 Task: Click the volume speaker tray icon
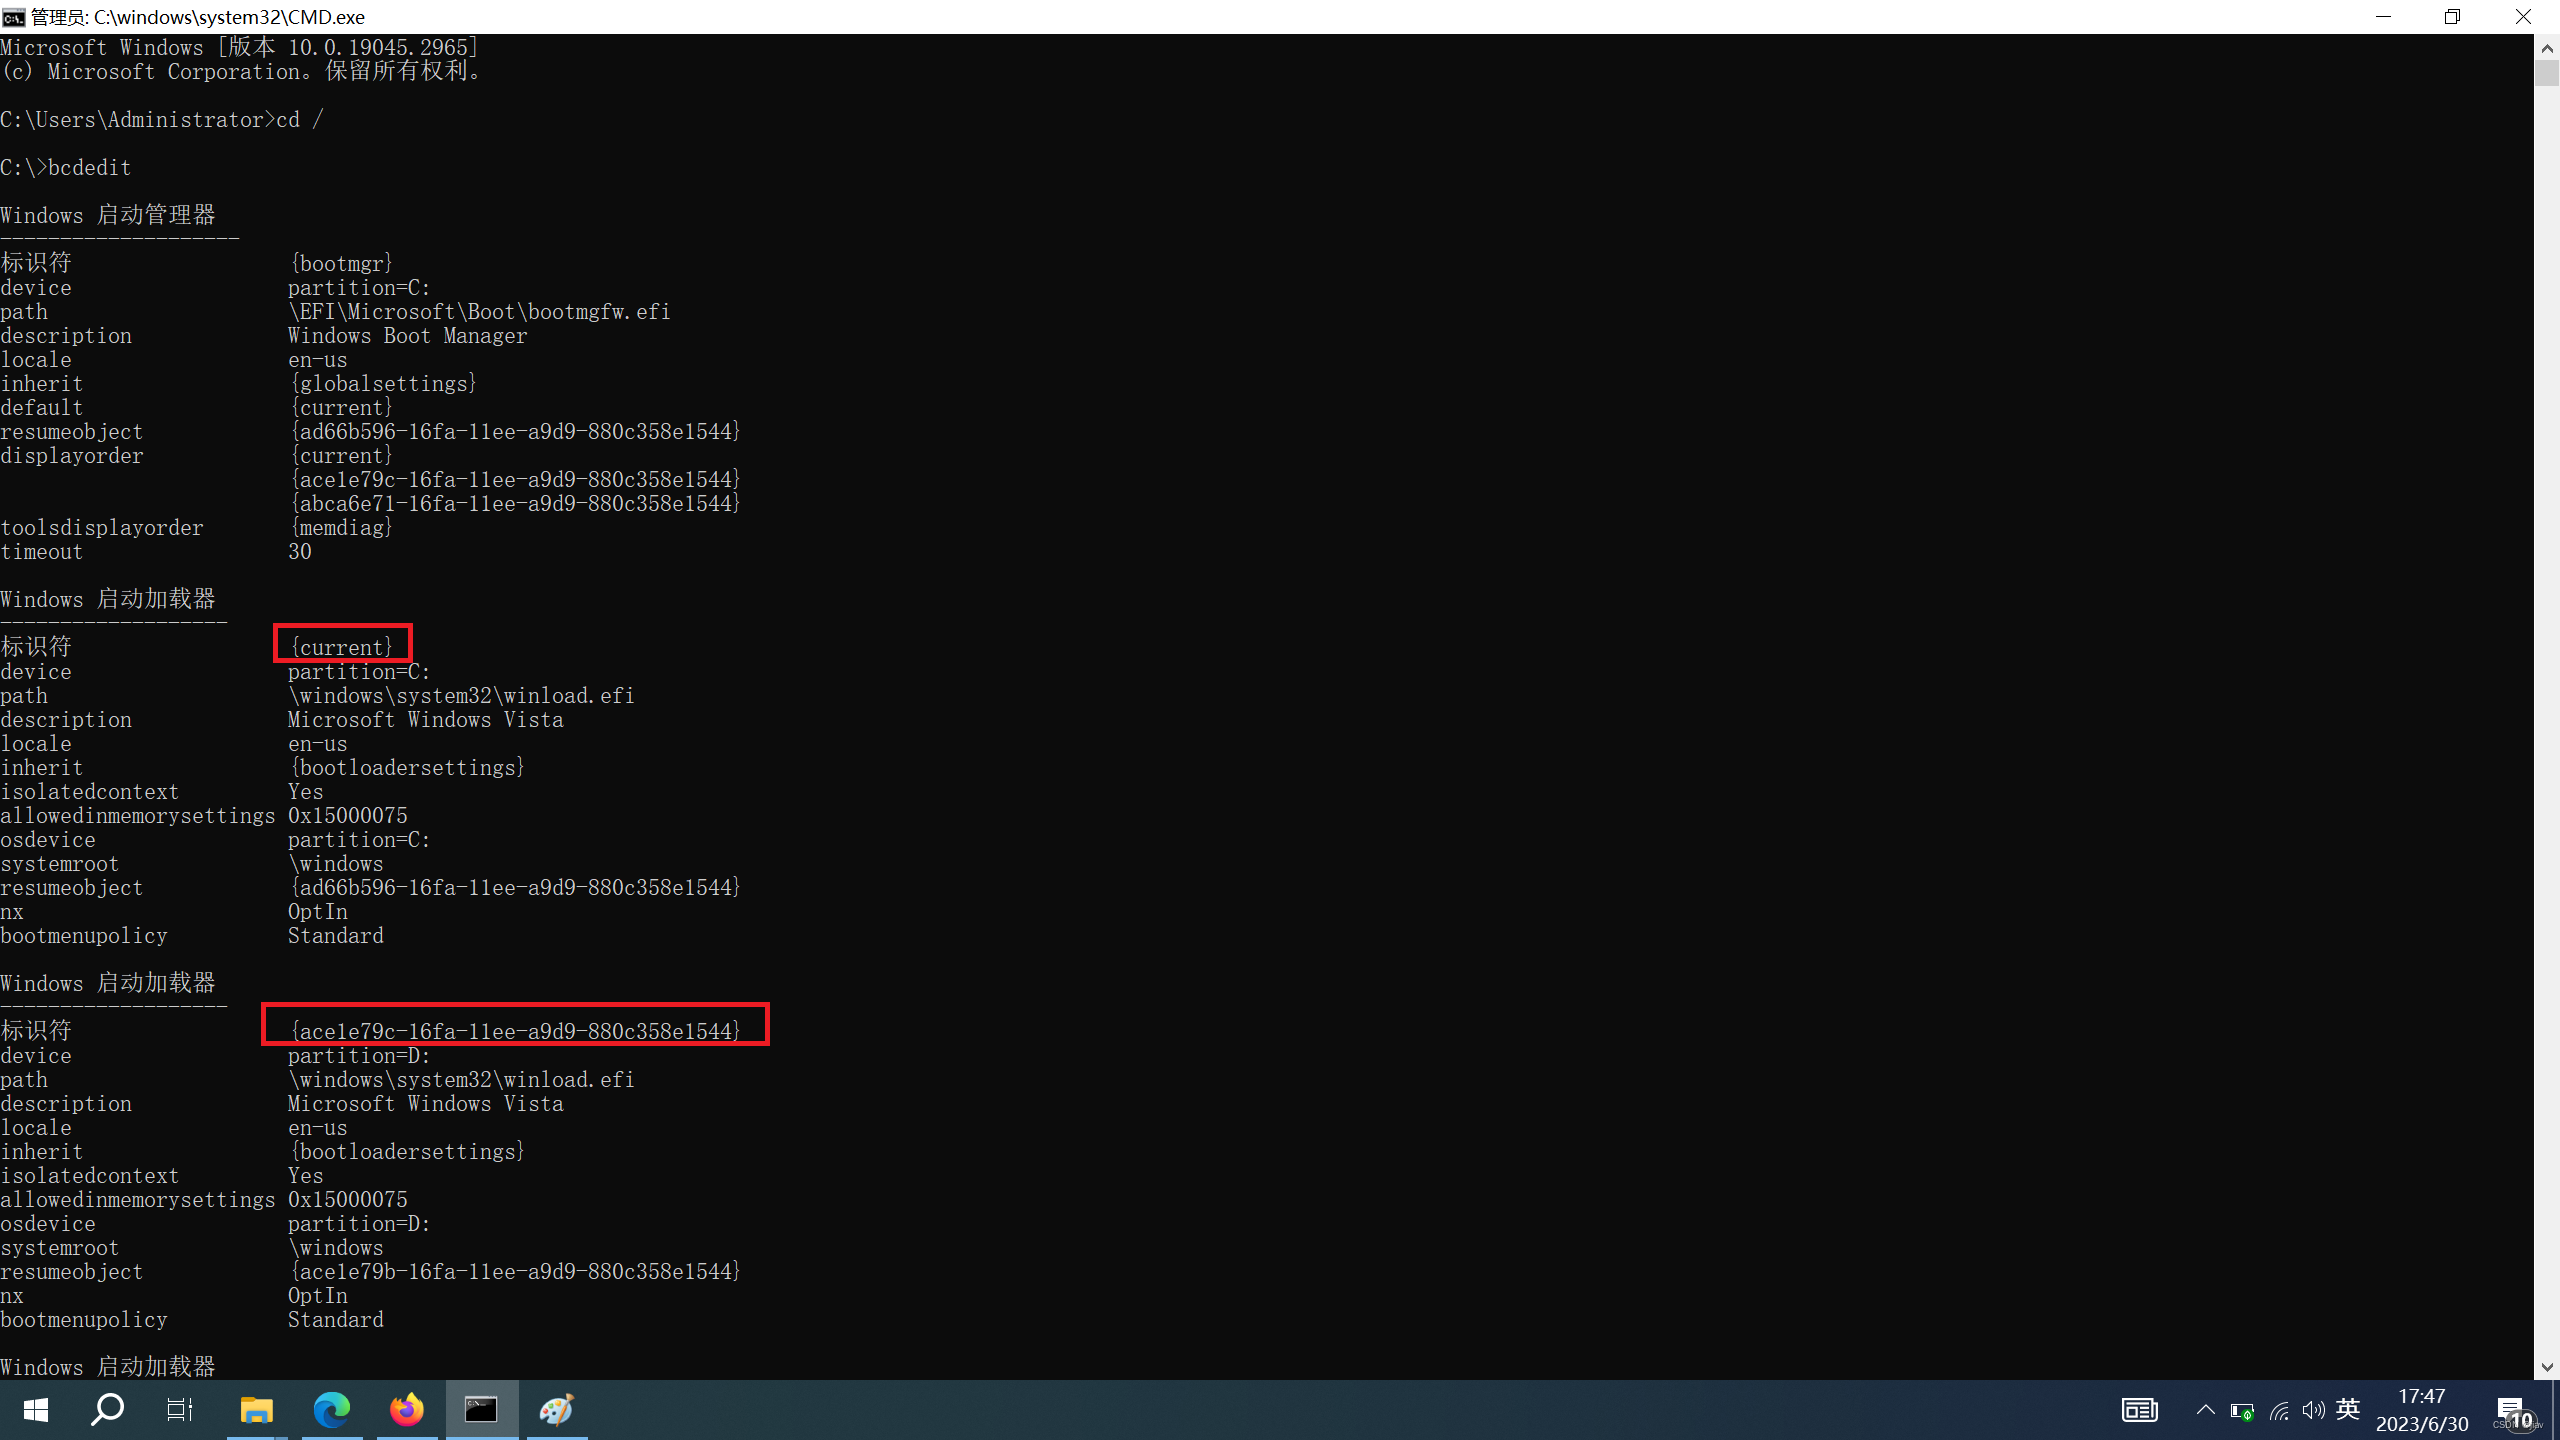click(2313, 1411)
